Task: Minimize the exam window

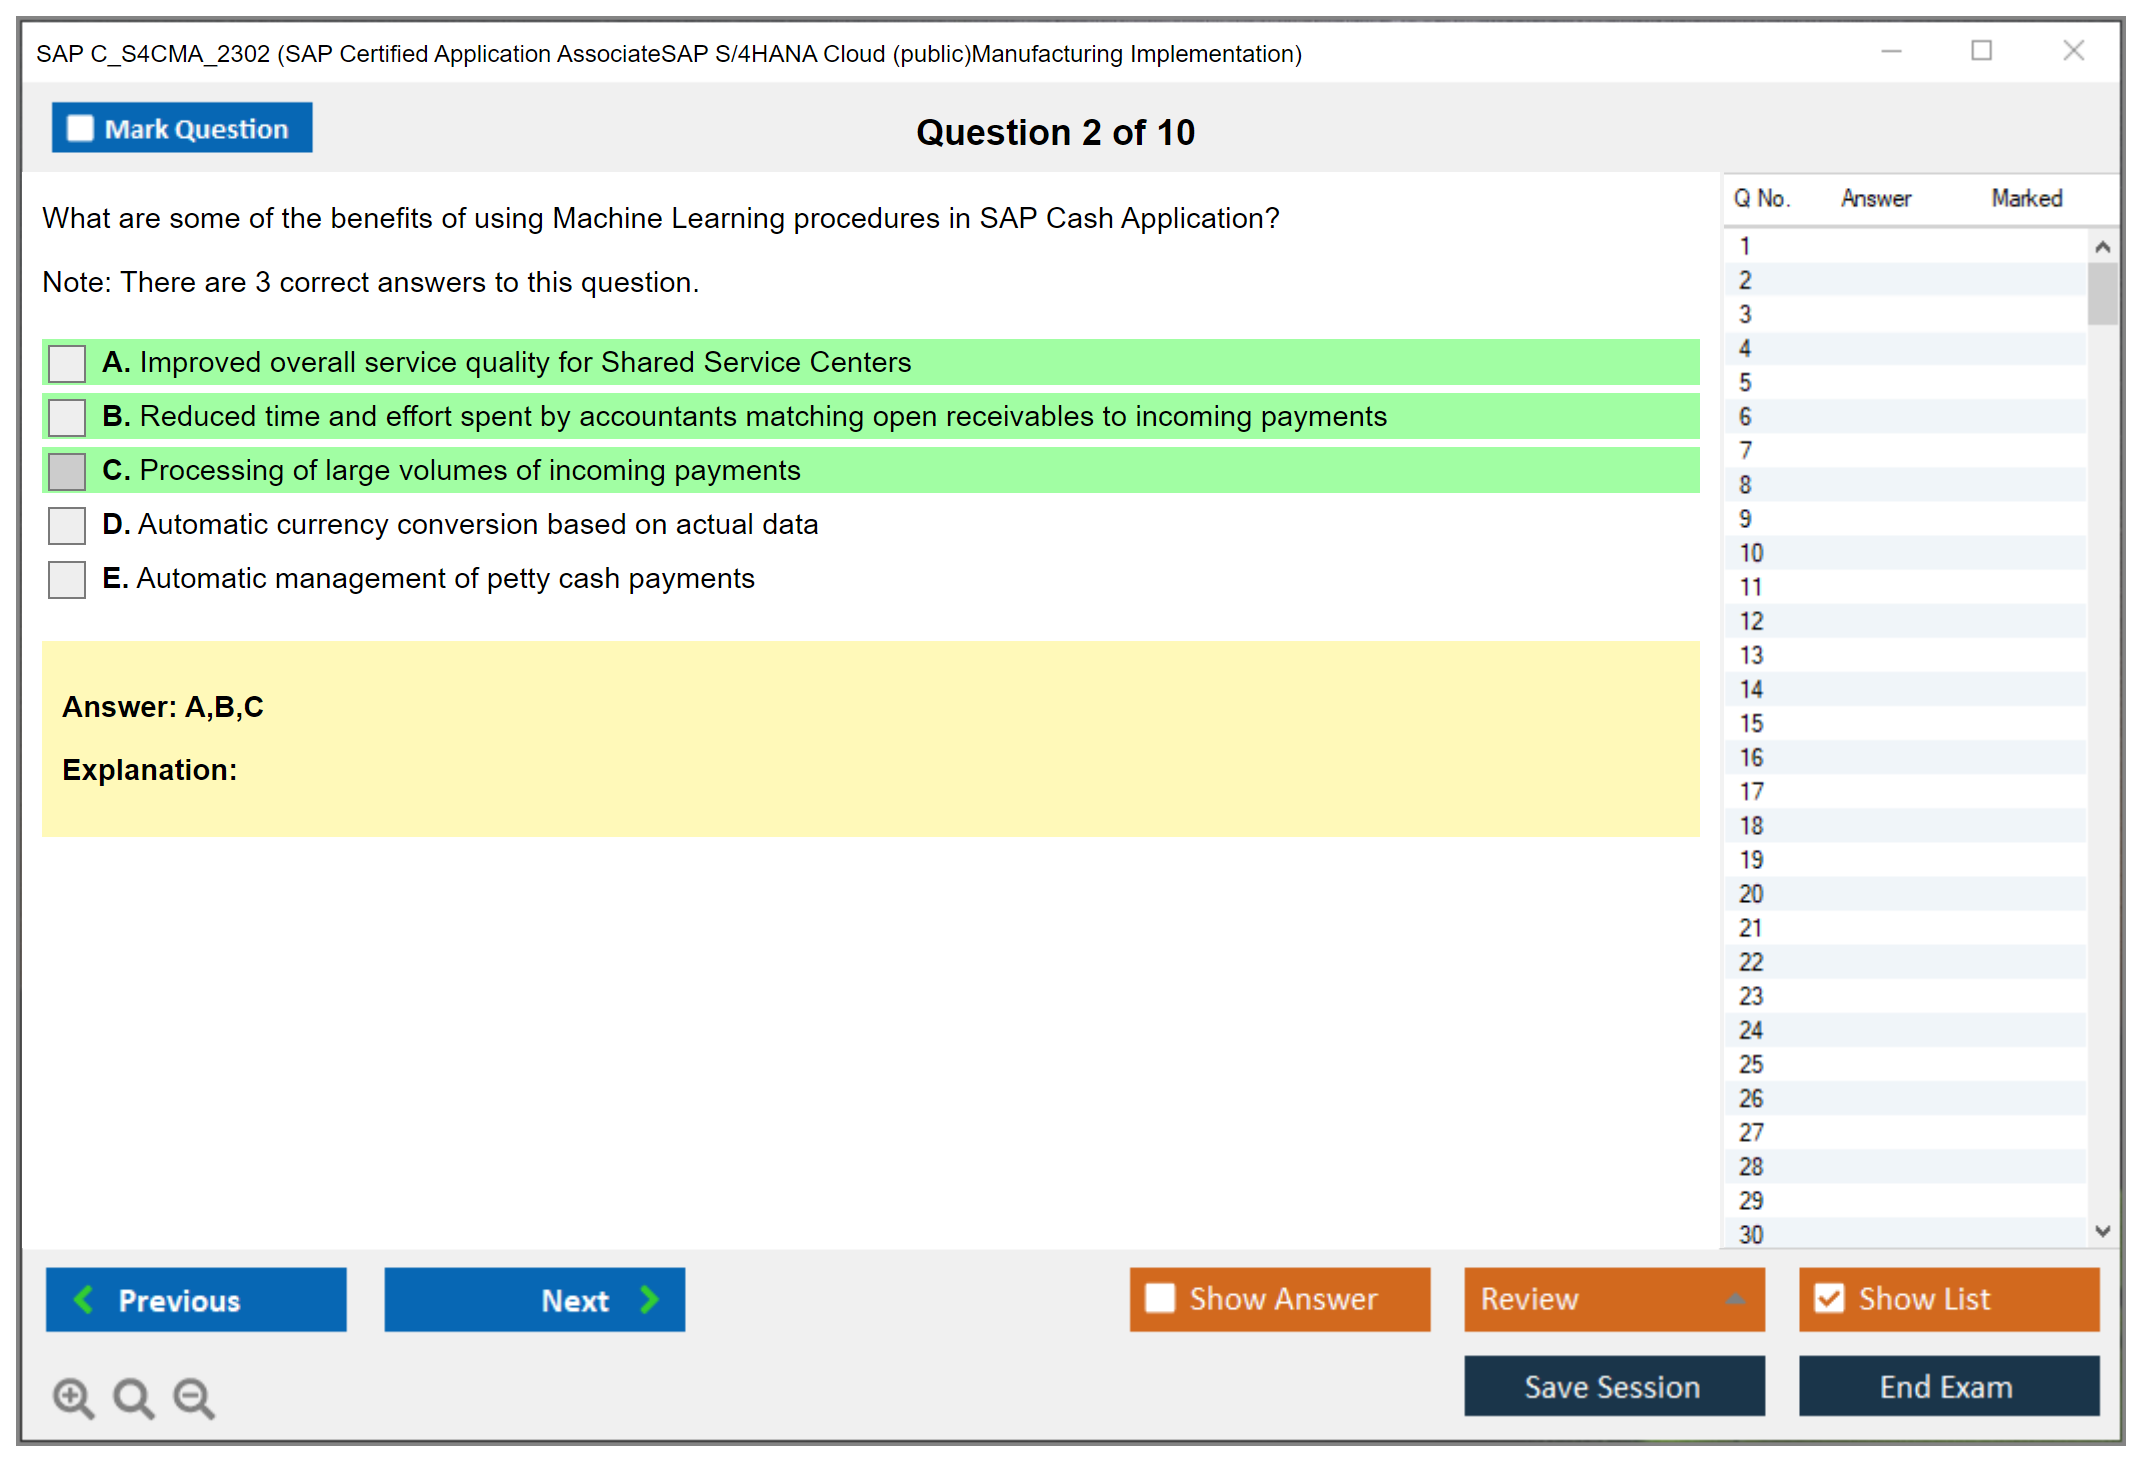Action: [x=1891, y=51]
